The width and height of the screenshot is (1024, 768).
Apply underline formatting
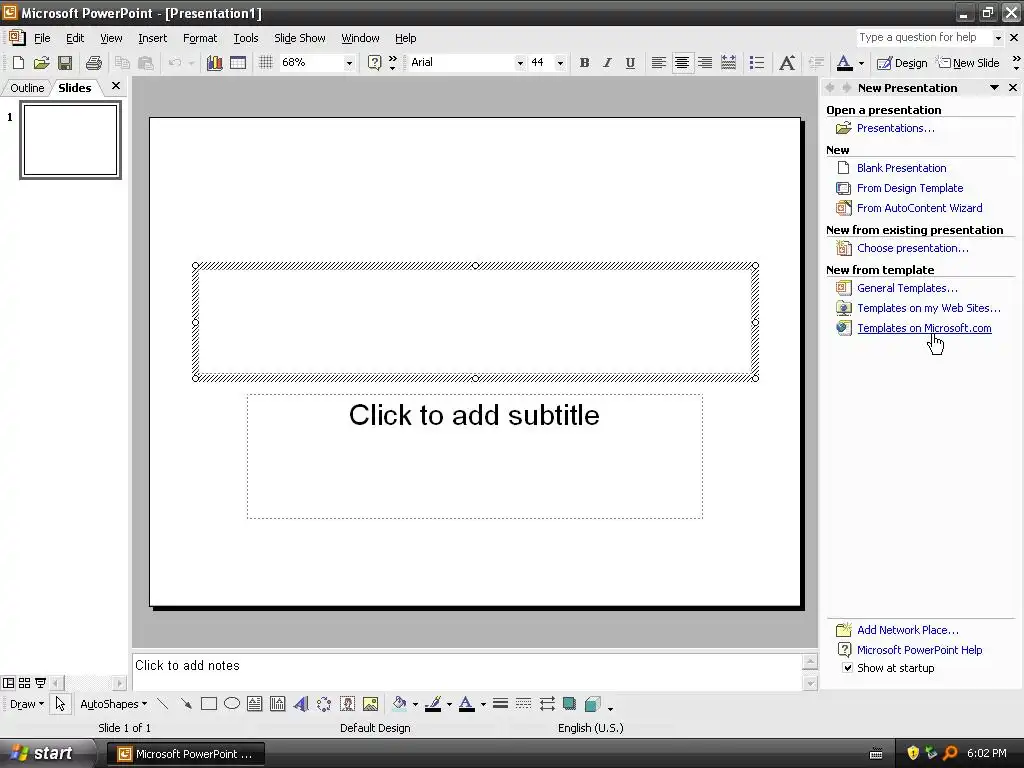click(x=630, y=63)
